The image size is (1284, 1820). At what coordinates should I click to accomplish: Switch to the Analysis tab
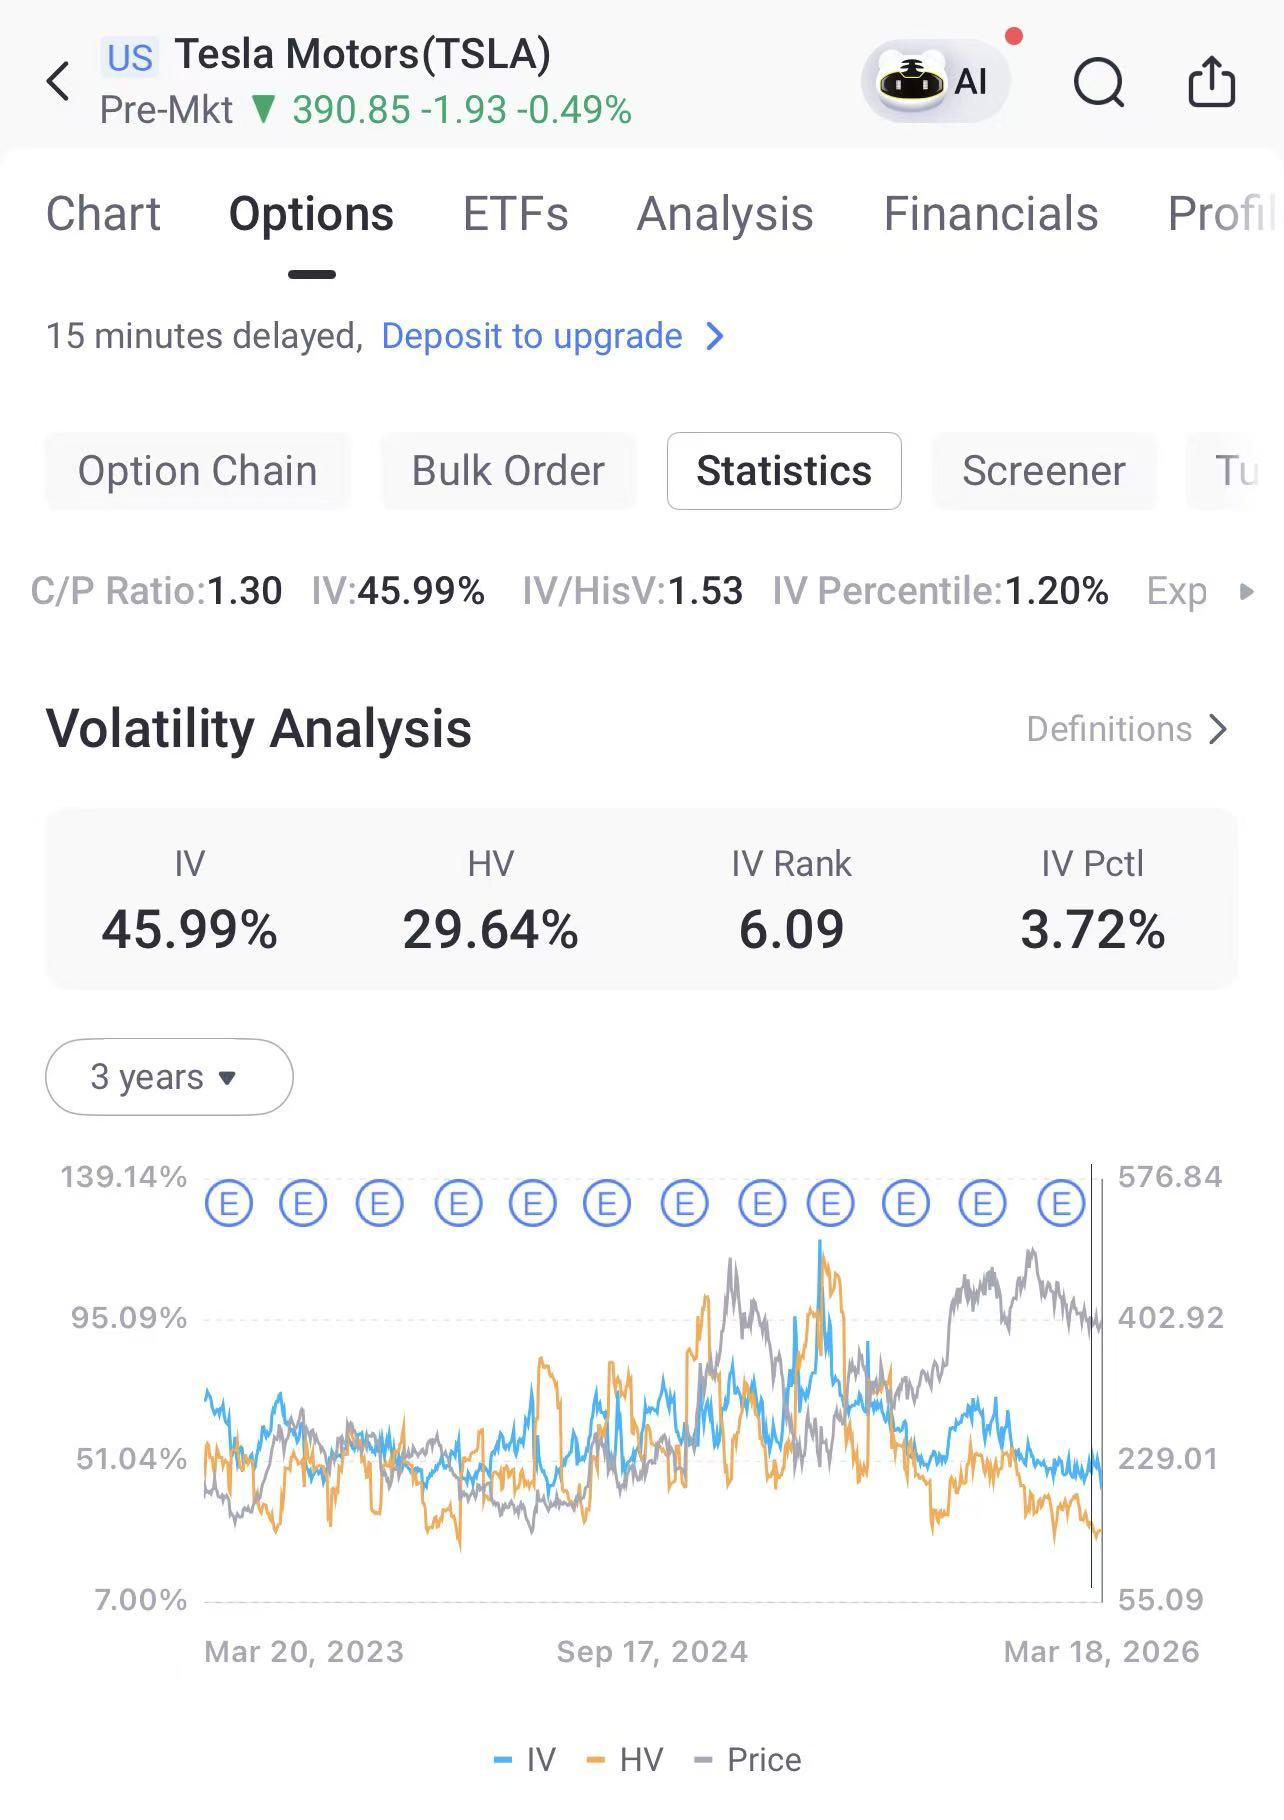(x=725, y=214)
